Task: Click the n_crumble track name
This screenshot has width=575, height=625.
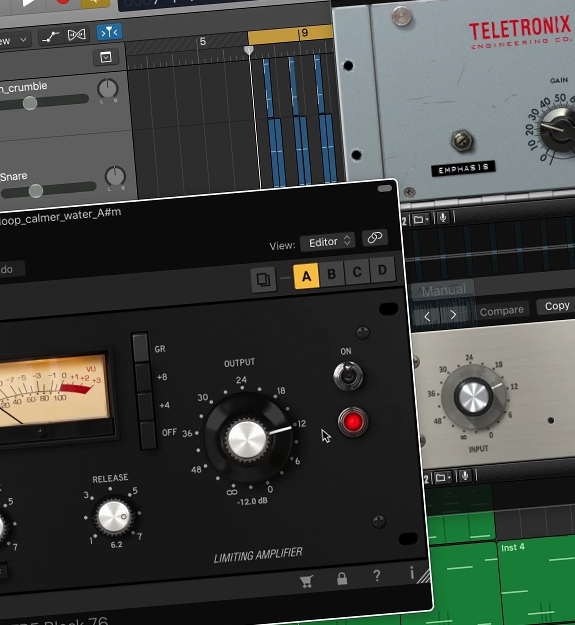Action: (24, 87)
